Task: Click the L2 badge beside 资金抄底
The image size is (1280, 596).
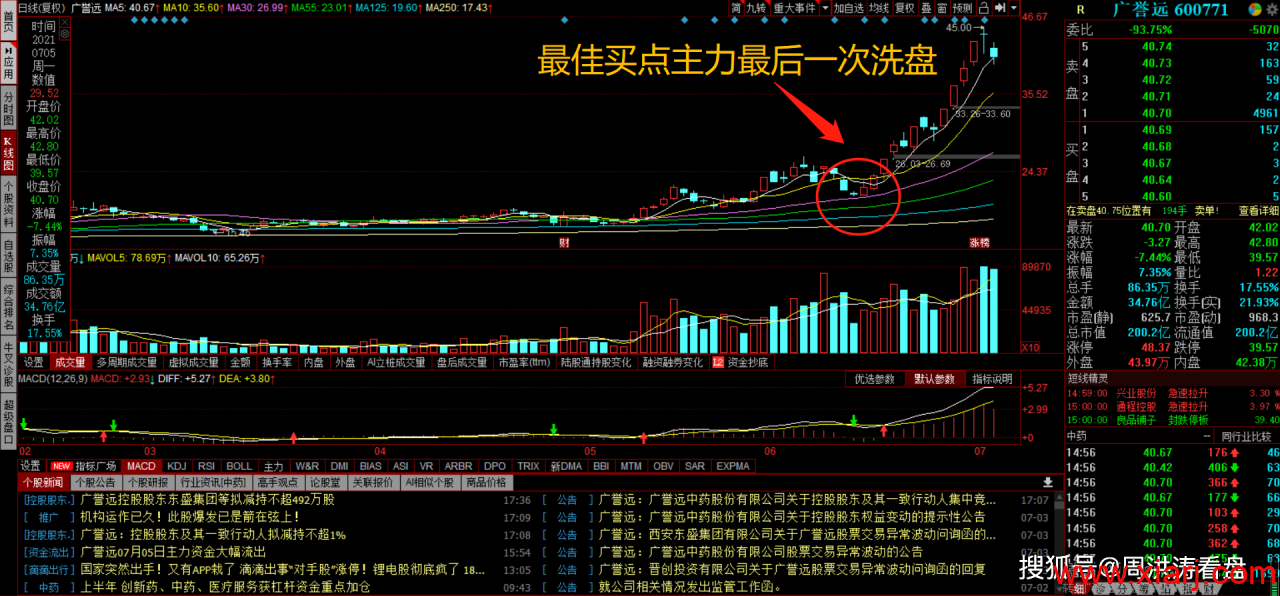Action: [x=717, y=362]
